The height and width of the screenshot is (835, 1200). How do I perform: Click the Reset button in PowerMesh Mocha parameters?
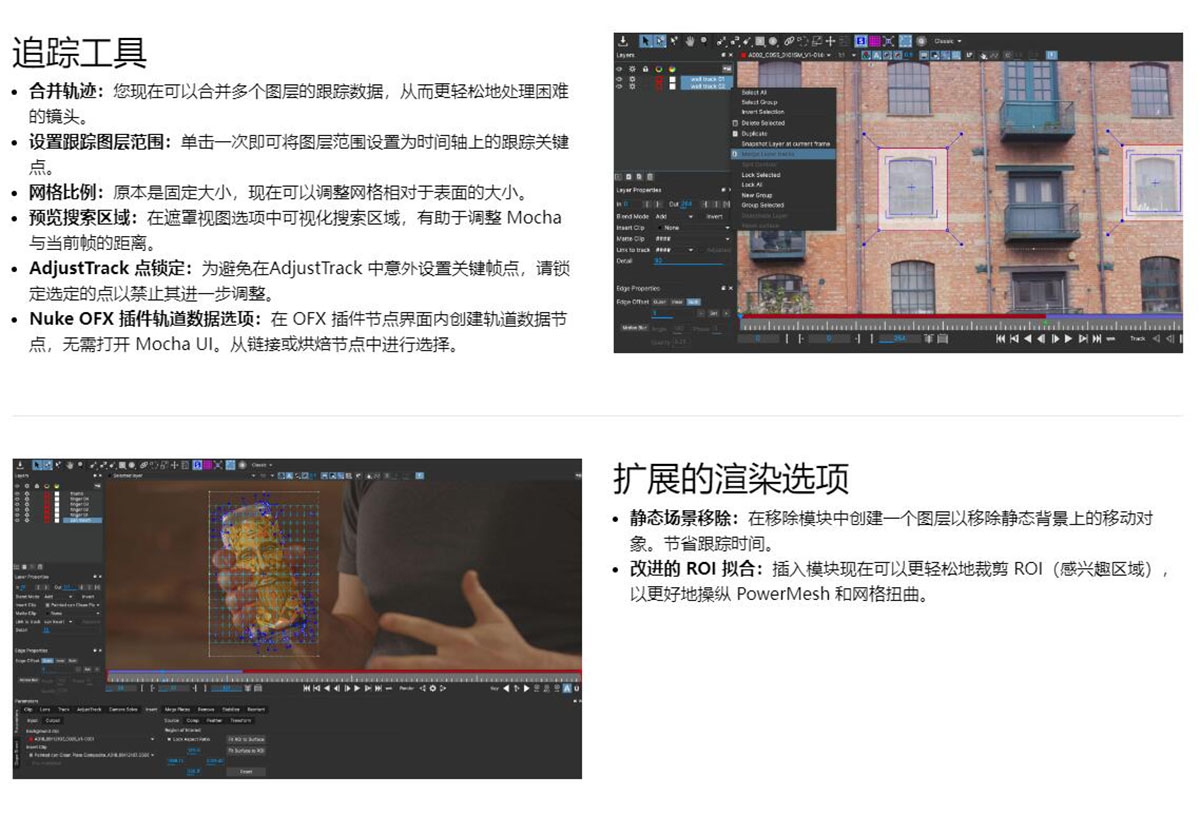click(x=246, y=772)
